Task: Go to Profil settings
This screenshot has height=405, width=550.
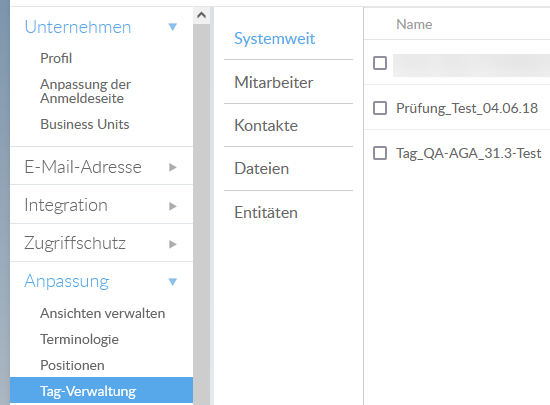Action: (56, 58)
